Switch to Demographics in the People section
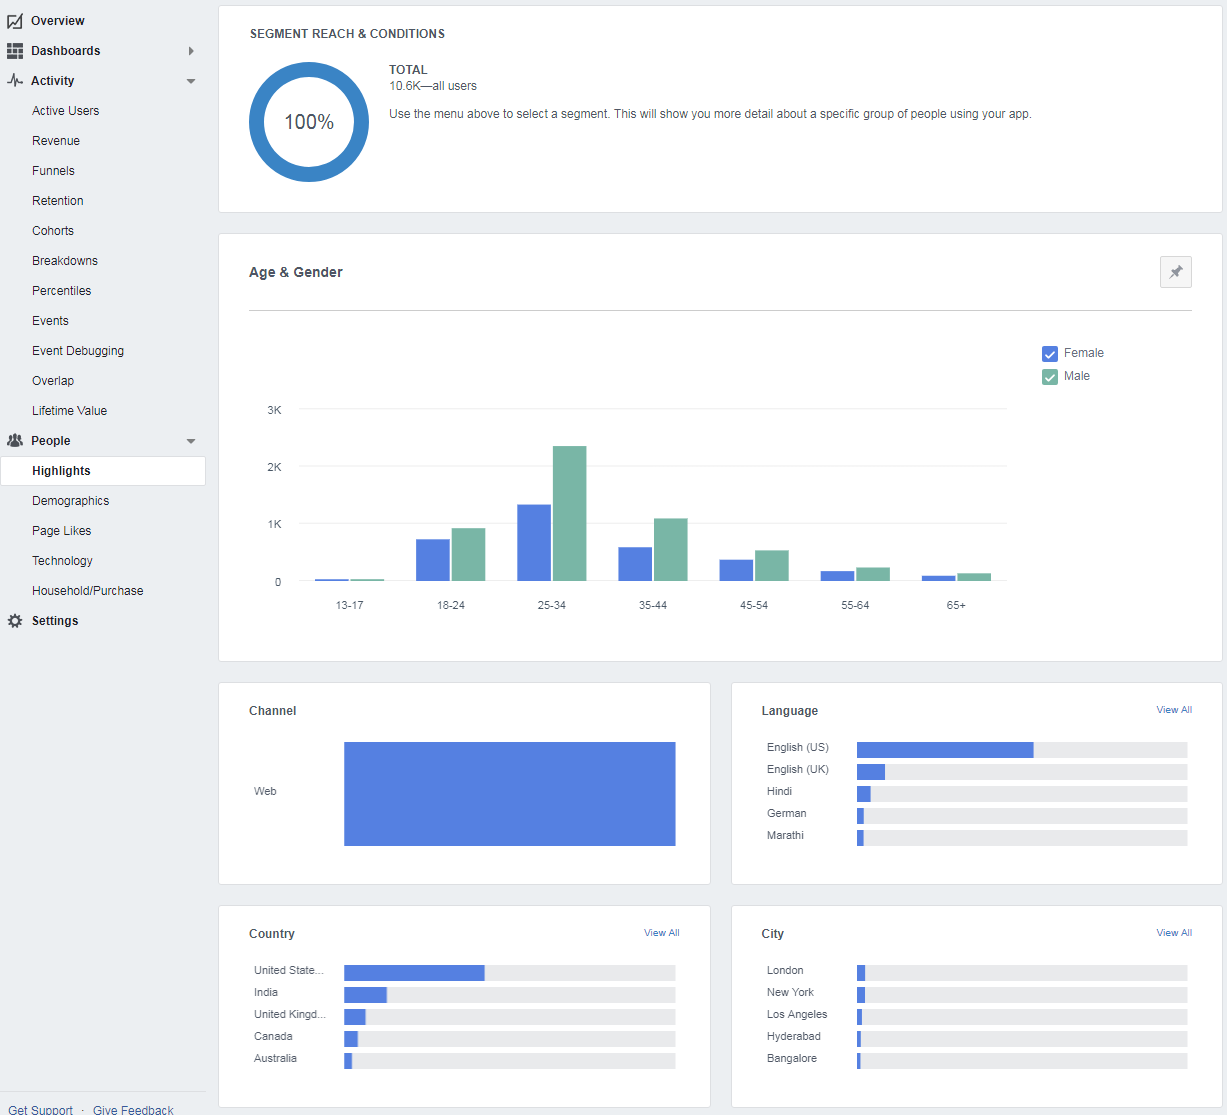 pyautogui.click(x=70, y=500)
